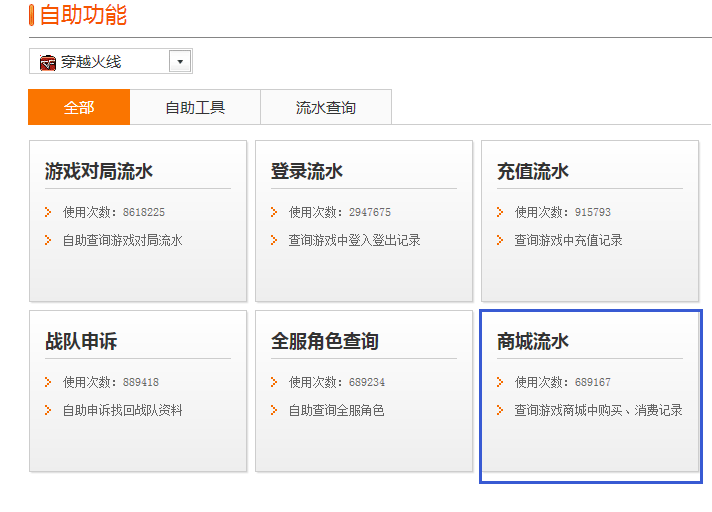Open the 游戏对局流水 card title
Image resolution: width=712 pixels, height=512 pixels.
pyautogui.click(x=99, y=171)
